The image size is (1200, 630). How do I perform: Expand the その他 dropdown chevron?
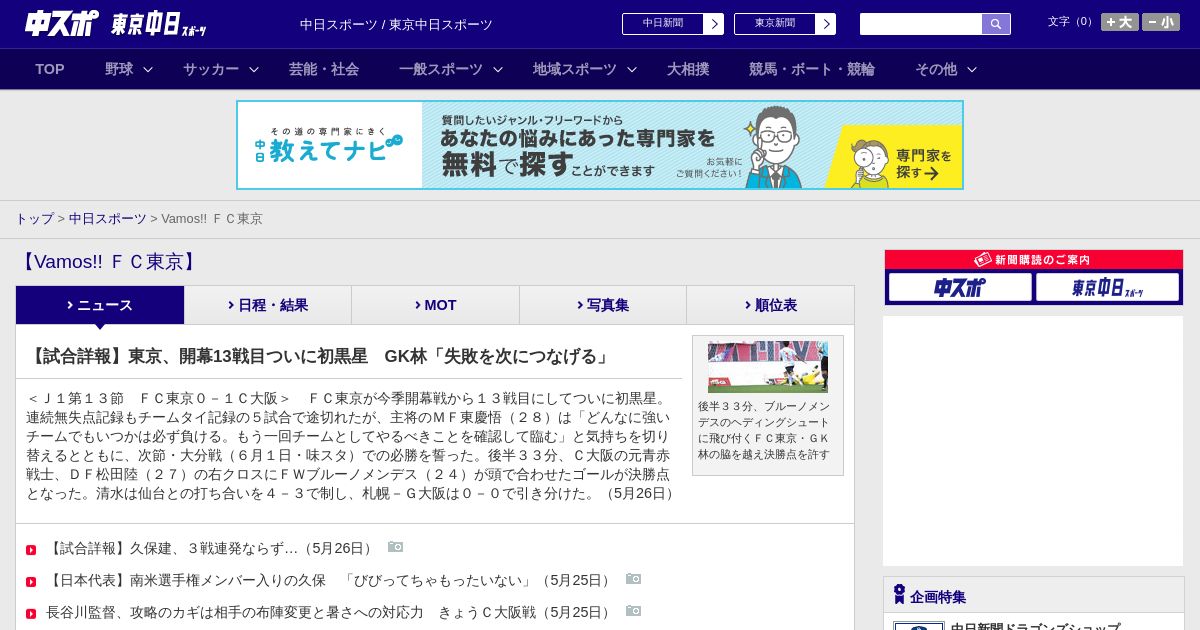972,69
